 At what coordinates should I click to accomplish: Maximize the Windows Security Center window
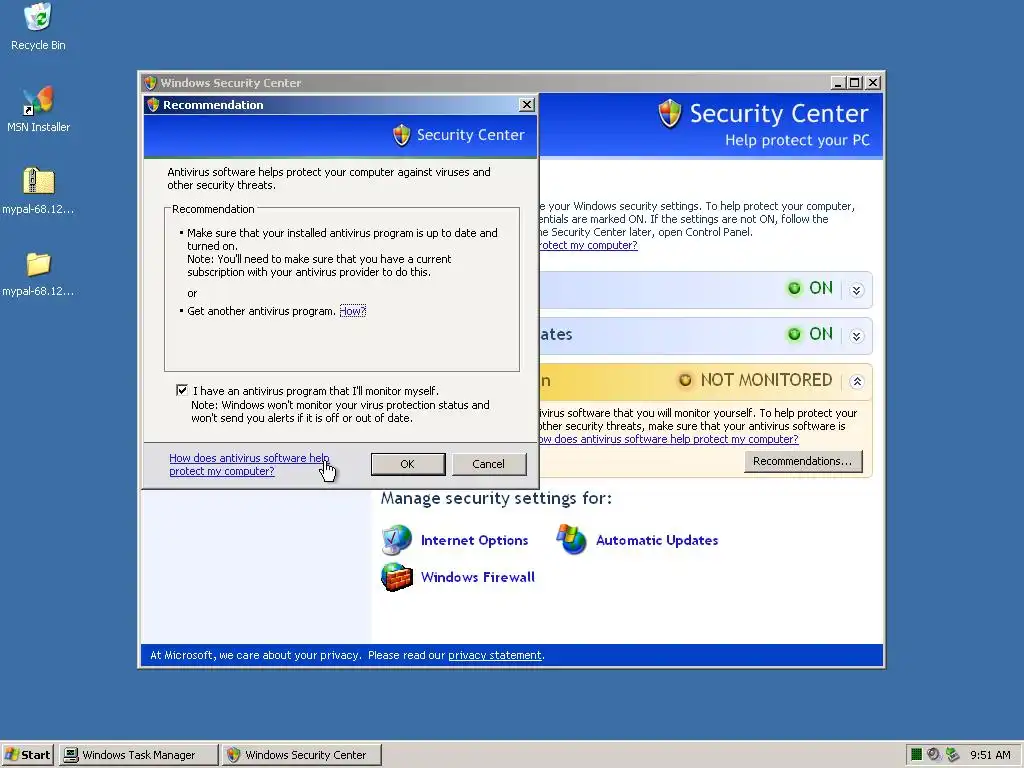[854, 83]
